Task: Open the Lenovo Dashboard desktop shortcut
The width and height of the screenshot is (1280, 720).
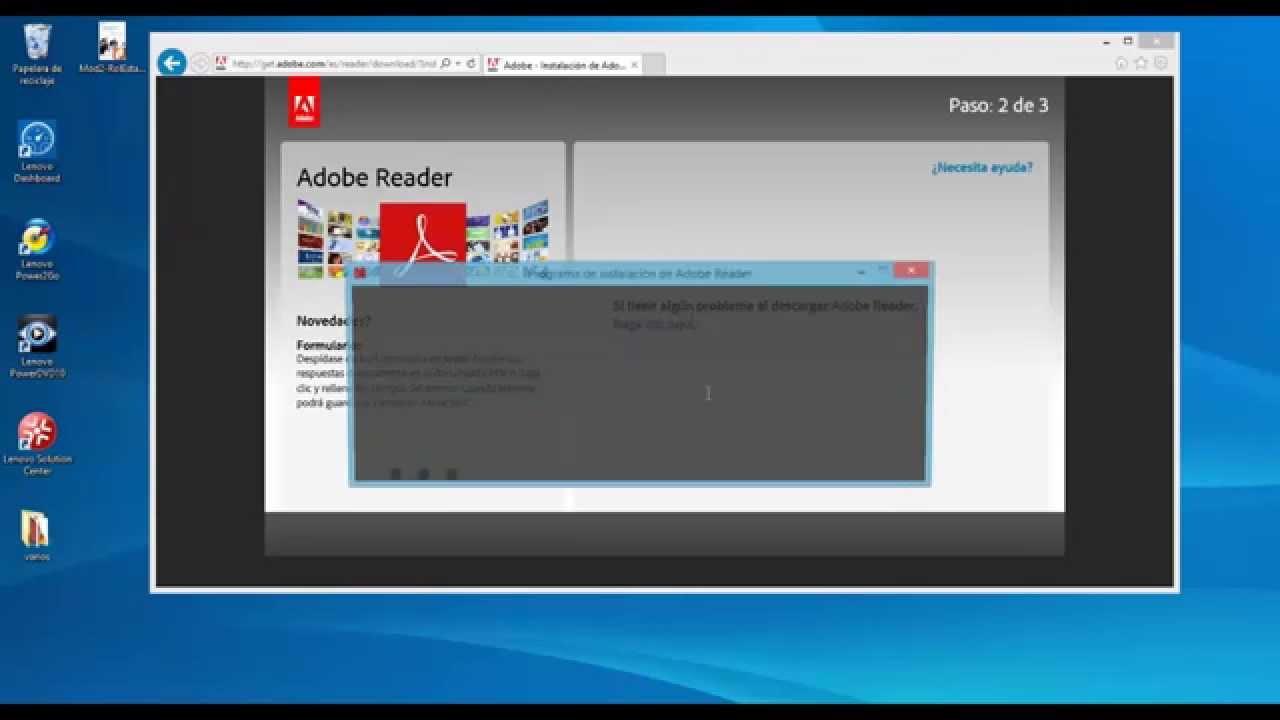Action: click(x=37, y=151)
